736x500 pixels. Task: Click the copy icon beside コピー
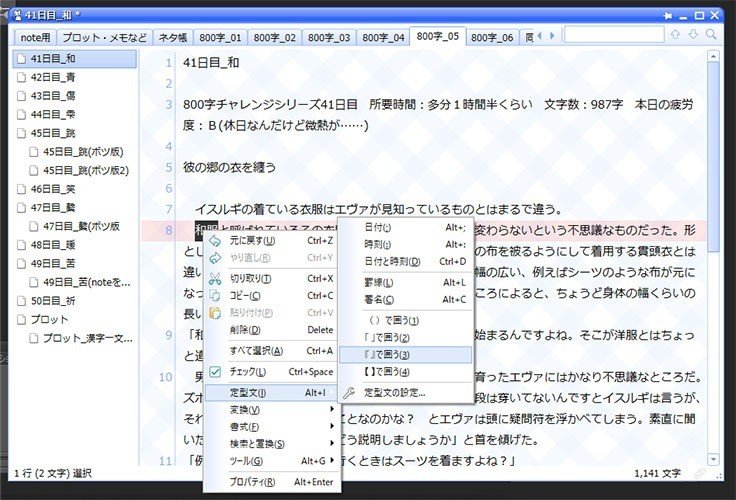215,296
